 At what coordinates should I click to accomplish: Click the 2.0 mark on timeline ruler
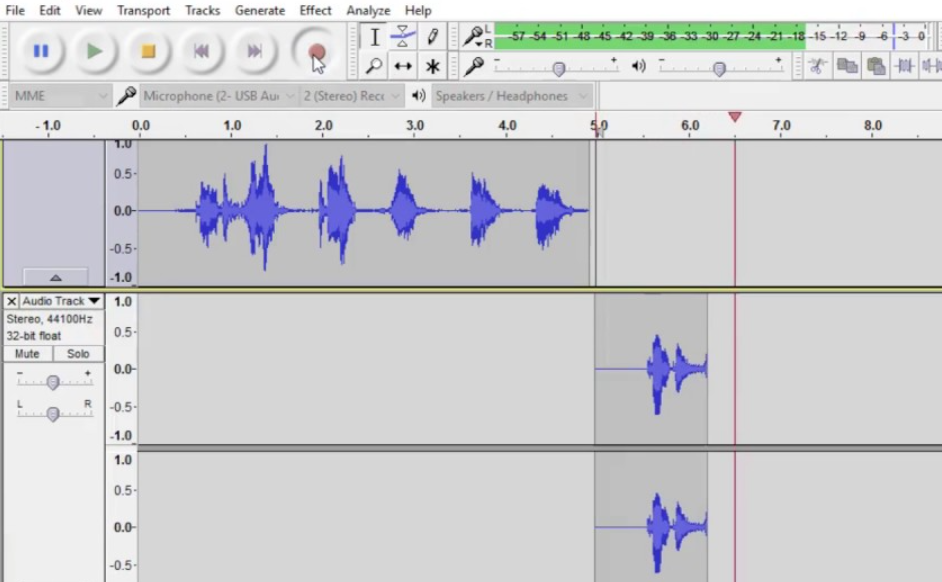click(323, 126)
